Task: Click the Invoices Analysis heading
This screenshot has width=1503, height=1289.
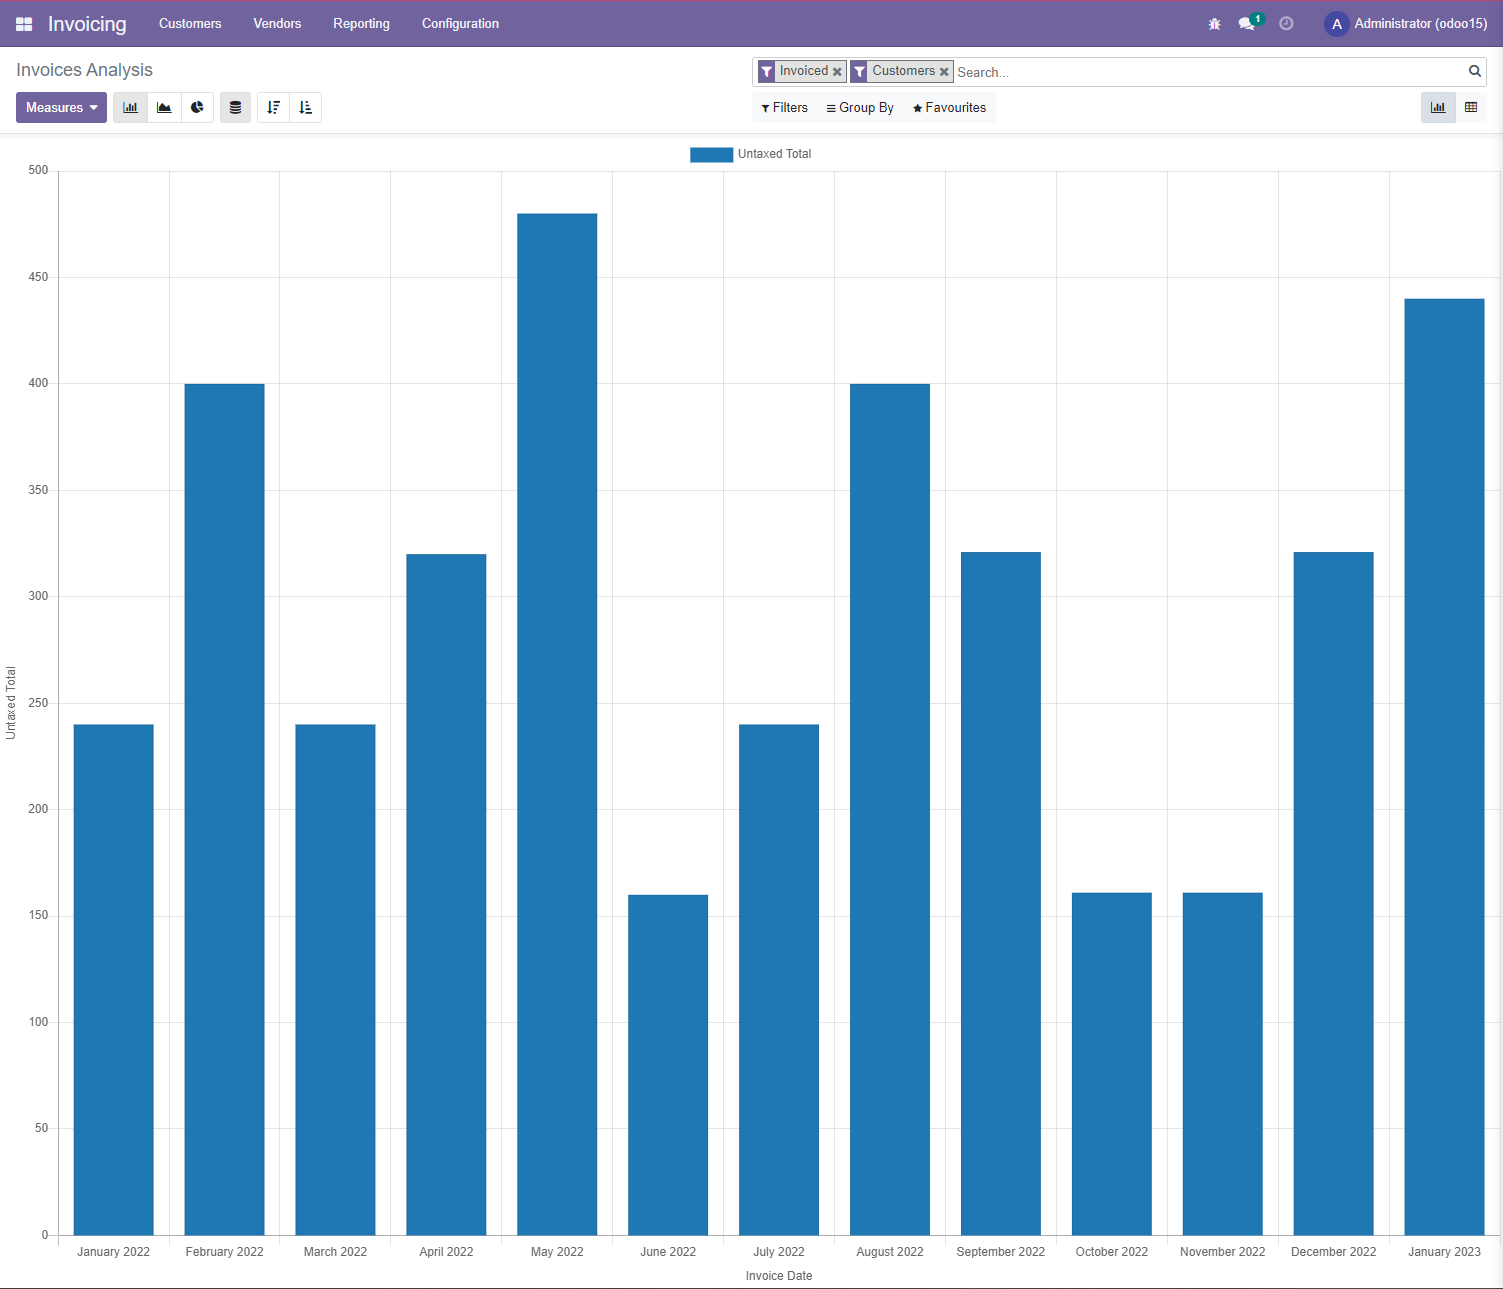Action: click(x=84, y=70)
